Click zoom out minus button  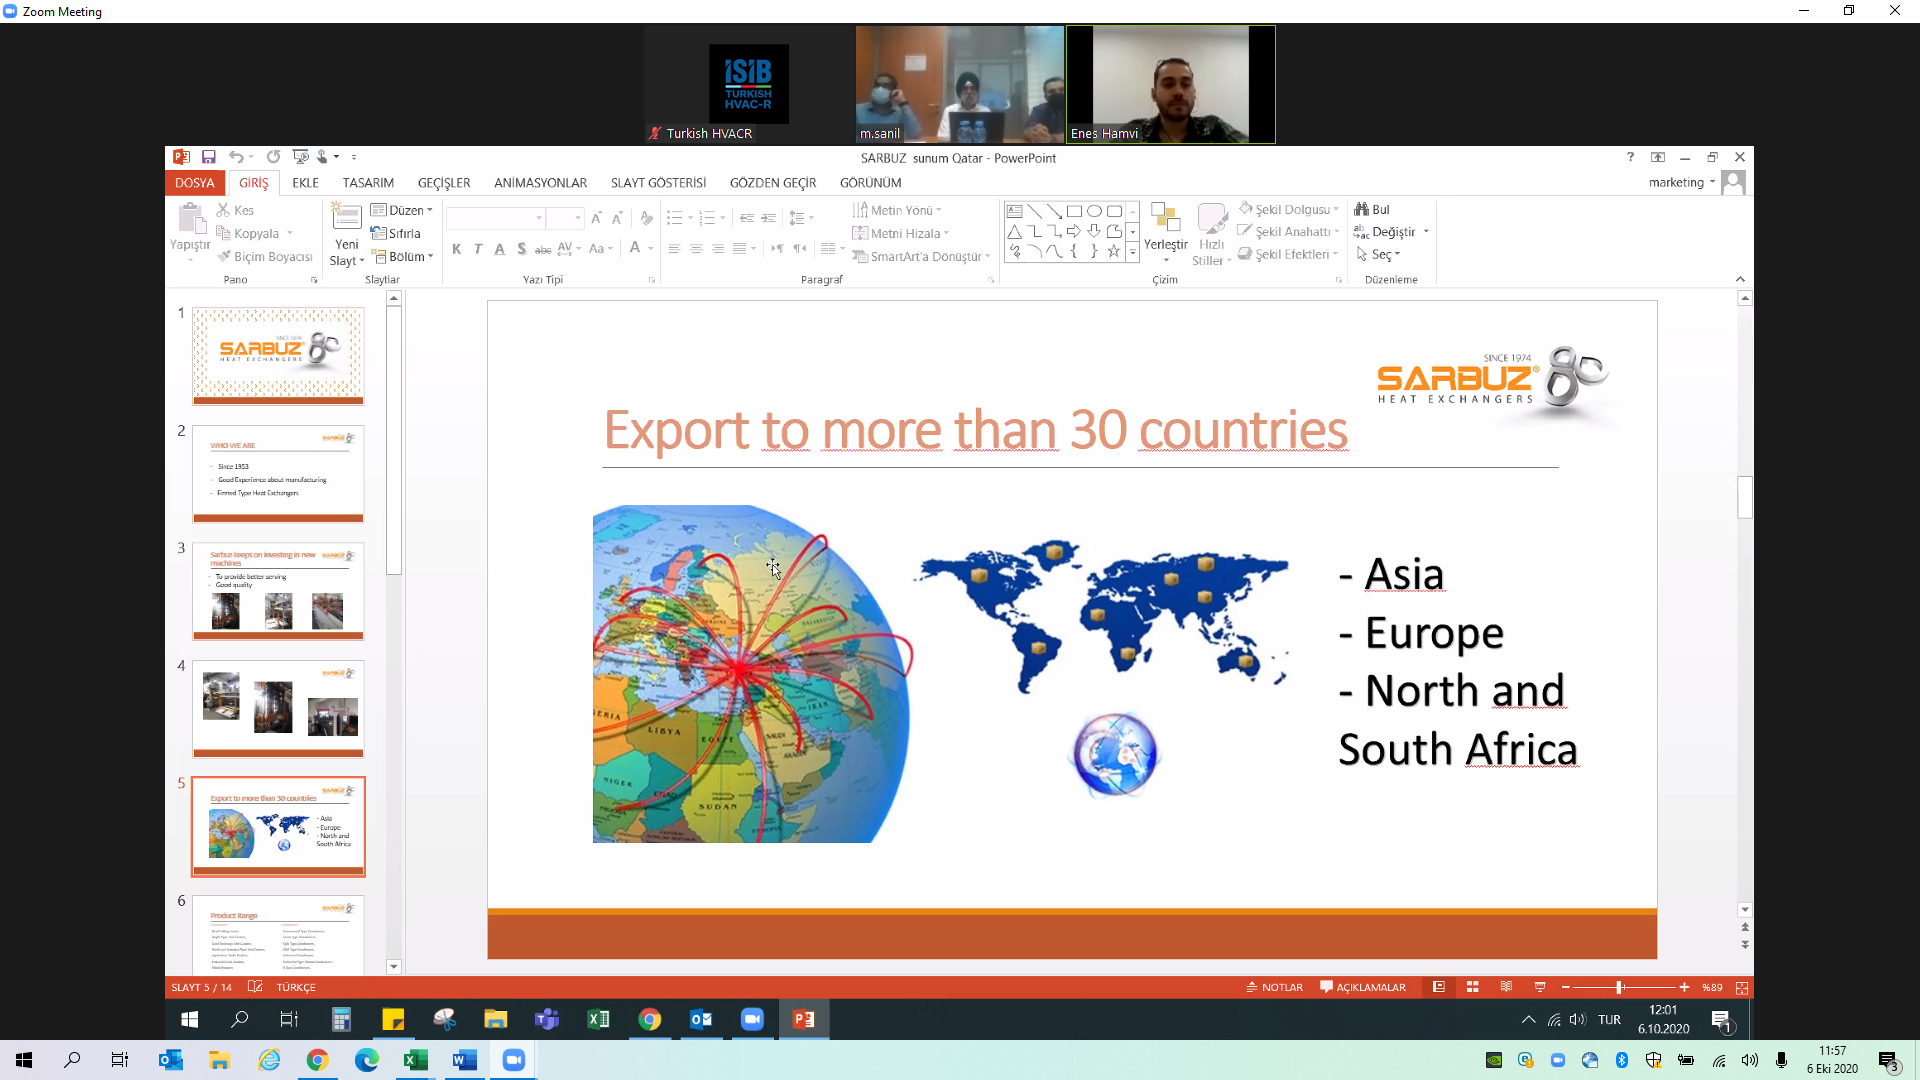coord(1565,987)
